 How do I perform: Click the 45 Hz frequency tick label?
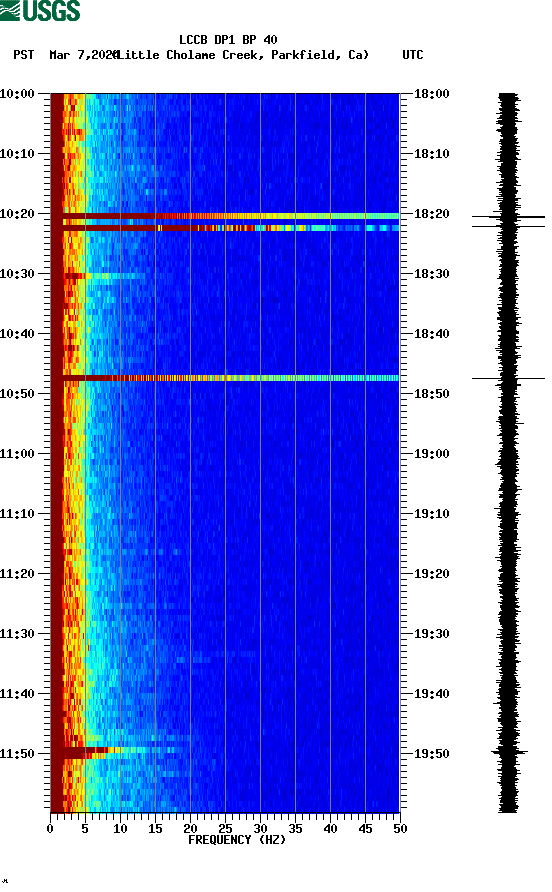pos(365,829)
